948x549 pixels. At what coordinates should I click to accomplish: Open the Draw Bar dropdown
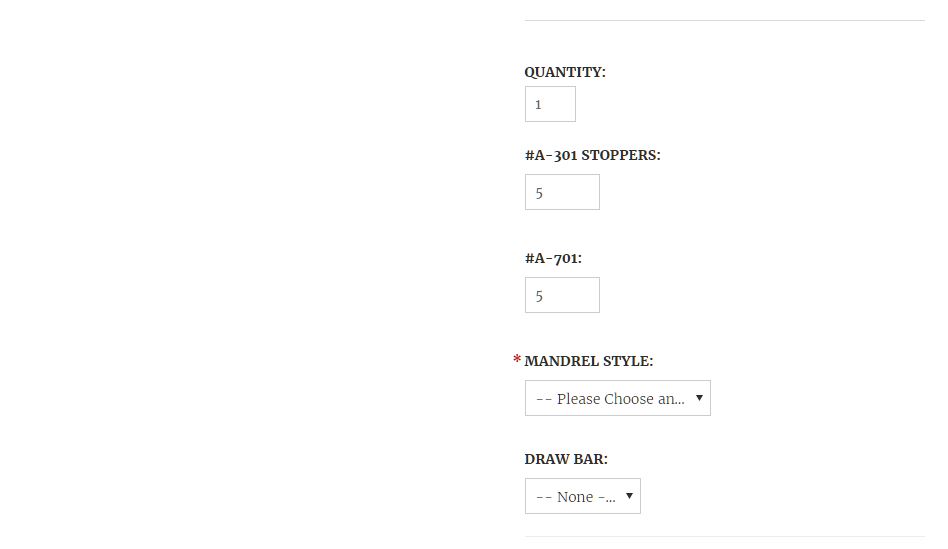[582, 496]
